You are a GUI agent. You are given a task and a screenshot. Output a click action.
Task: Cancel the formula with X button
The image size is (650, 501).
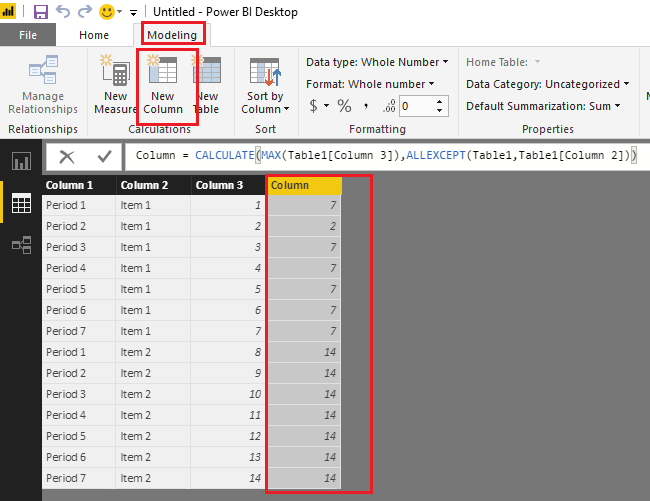tap(67, 157)
